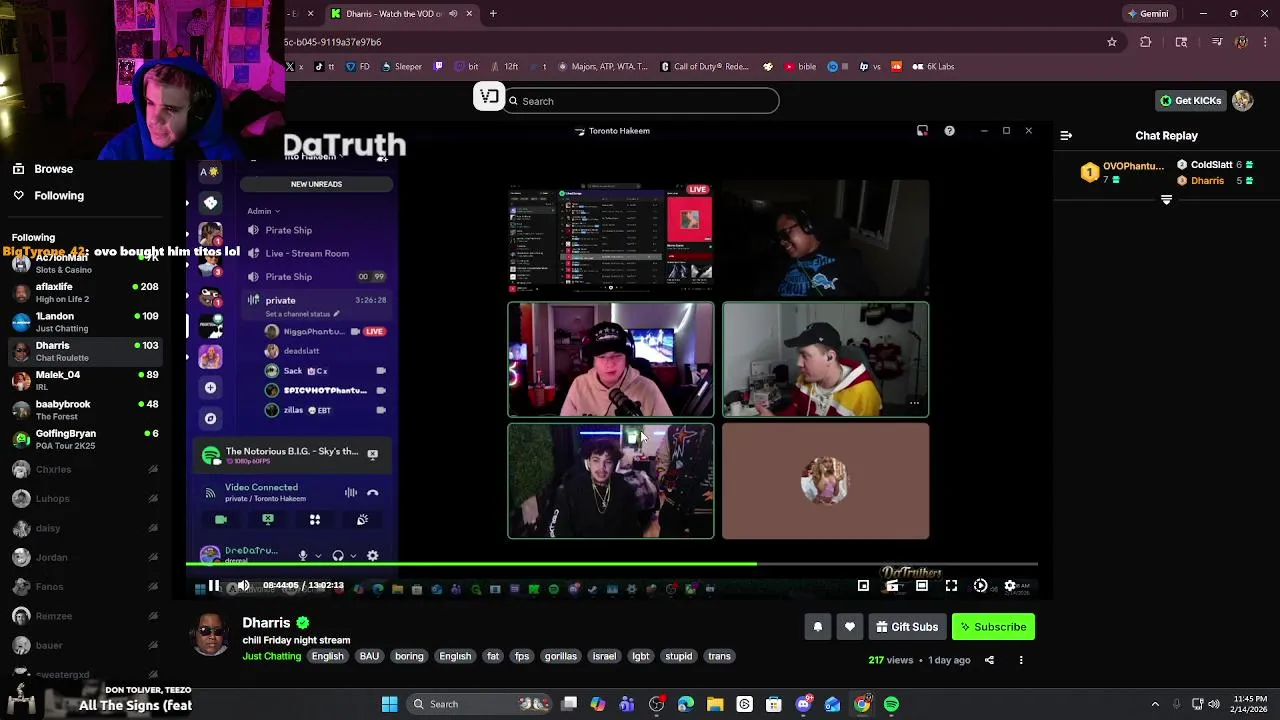Open baabybrook channel in sidebar

coord(85,409)
